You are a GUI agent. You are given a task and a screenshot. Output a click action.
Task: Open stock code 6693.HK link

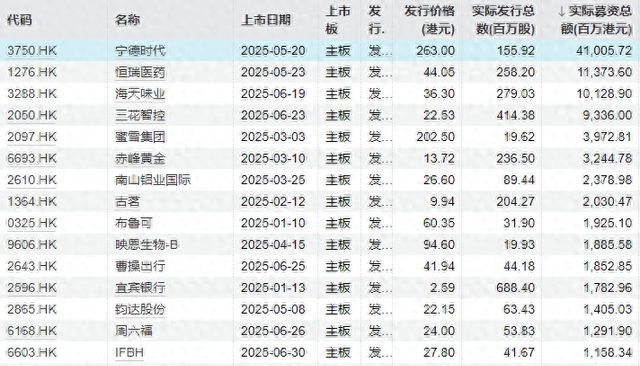[x=32, y=158]
